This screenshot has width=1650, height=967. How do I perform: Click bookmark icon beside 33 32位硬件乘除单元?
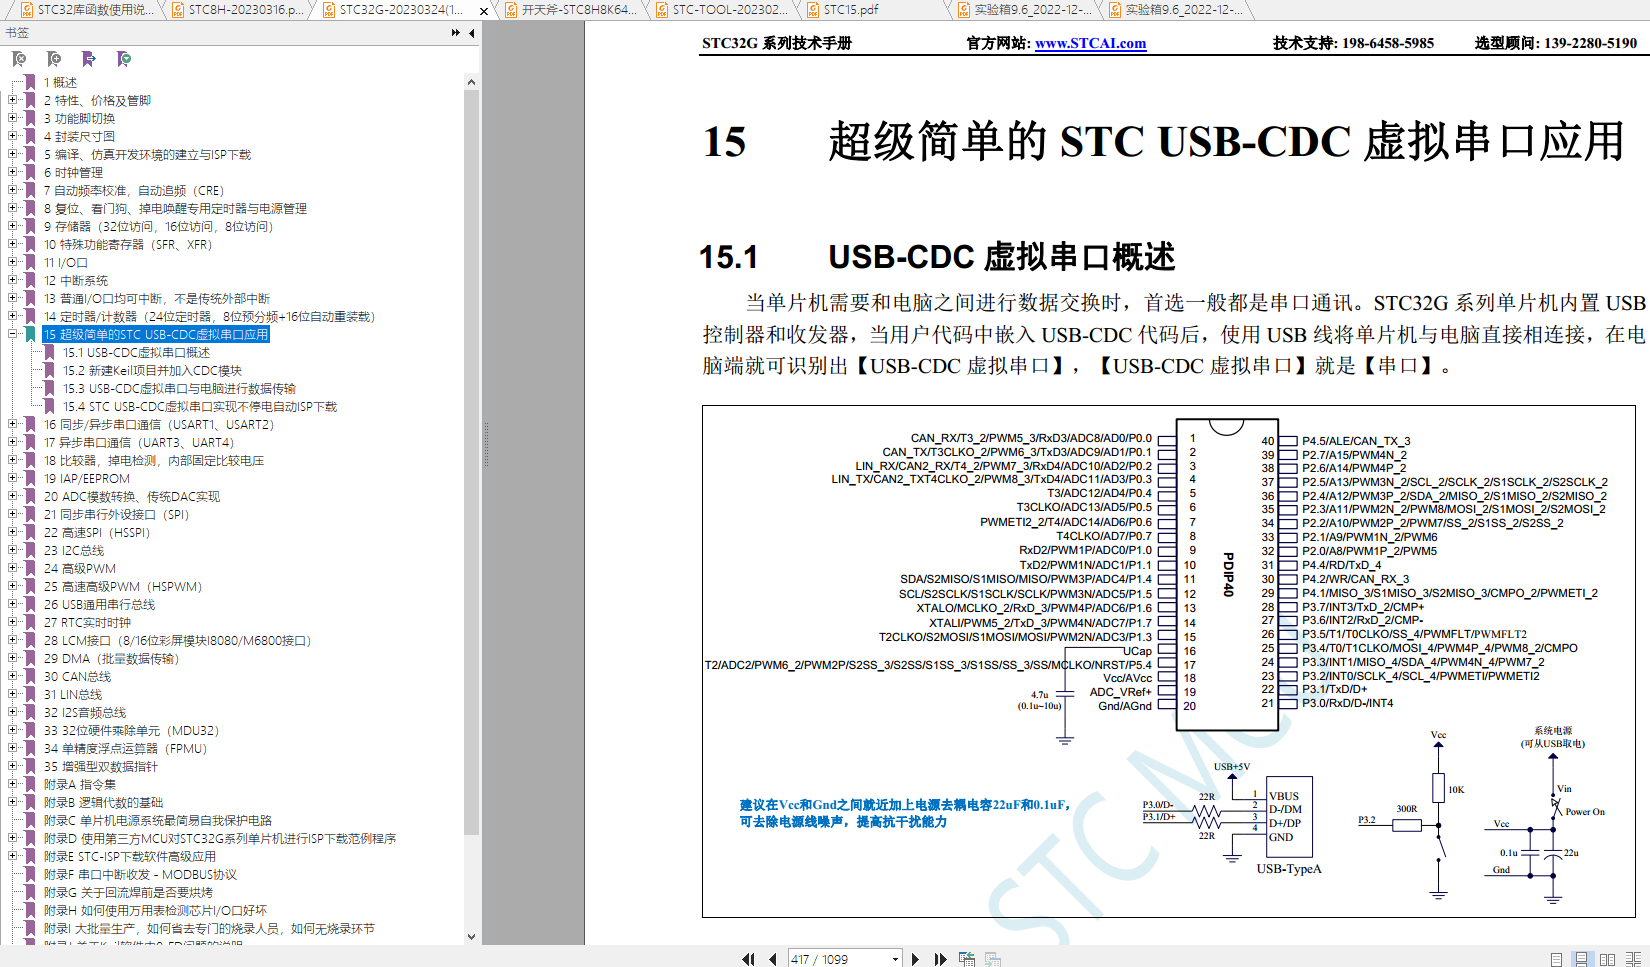[30, 730]
